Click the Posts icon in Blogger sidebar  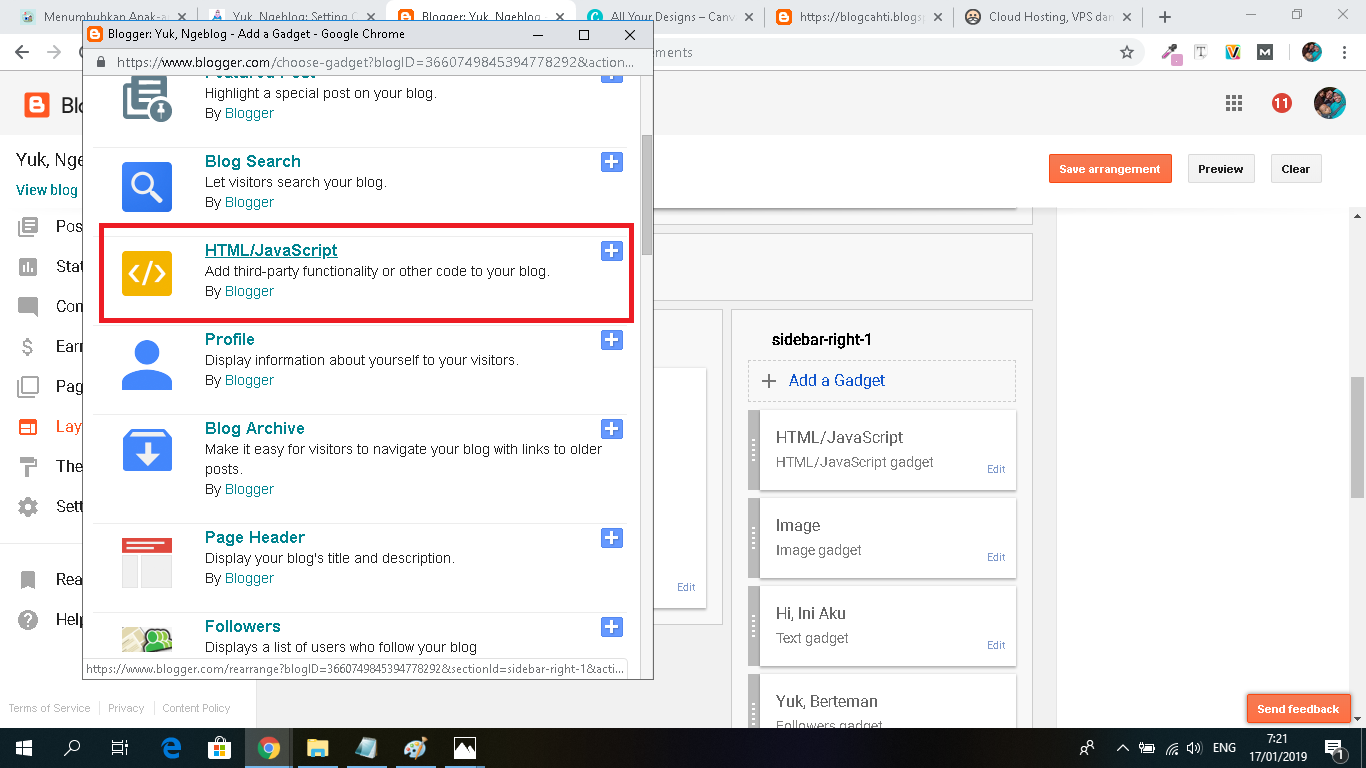click(28, 227)
